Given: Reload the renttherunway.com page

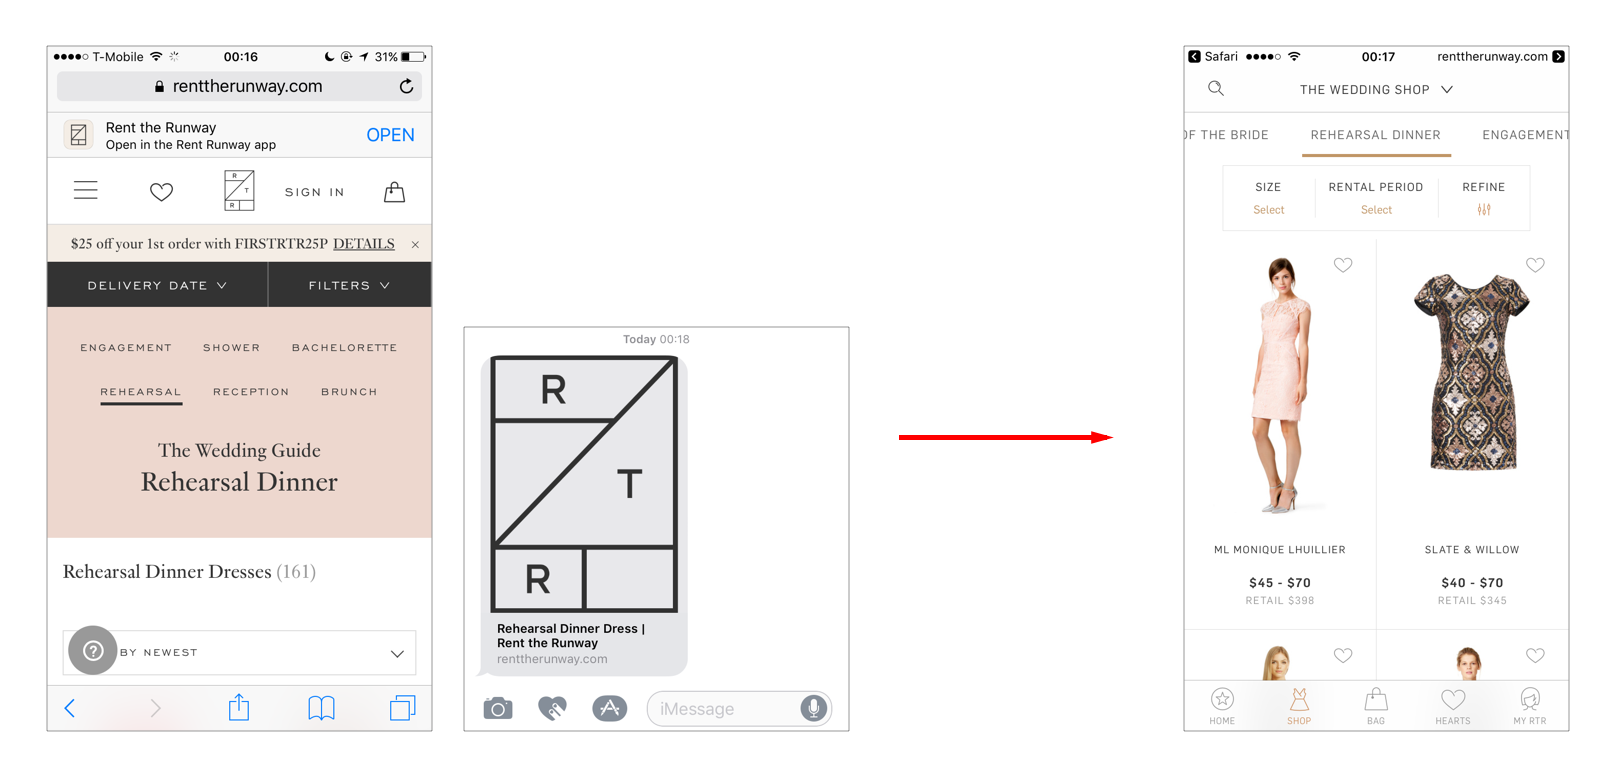Looking at the screenshot, I should 406,86.
